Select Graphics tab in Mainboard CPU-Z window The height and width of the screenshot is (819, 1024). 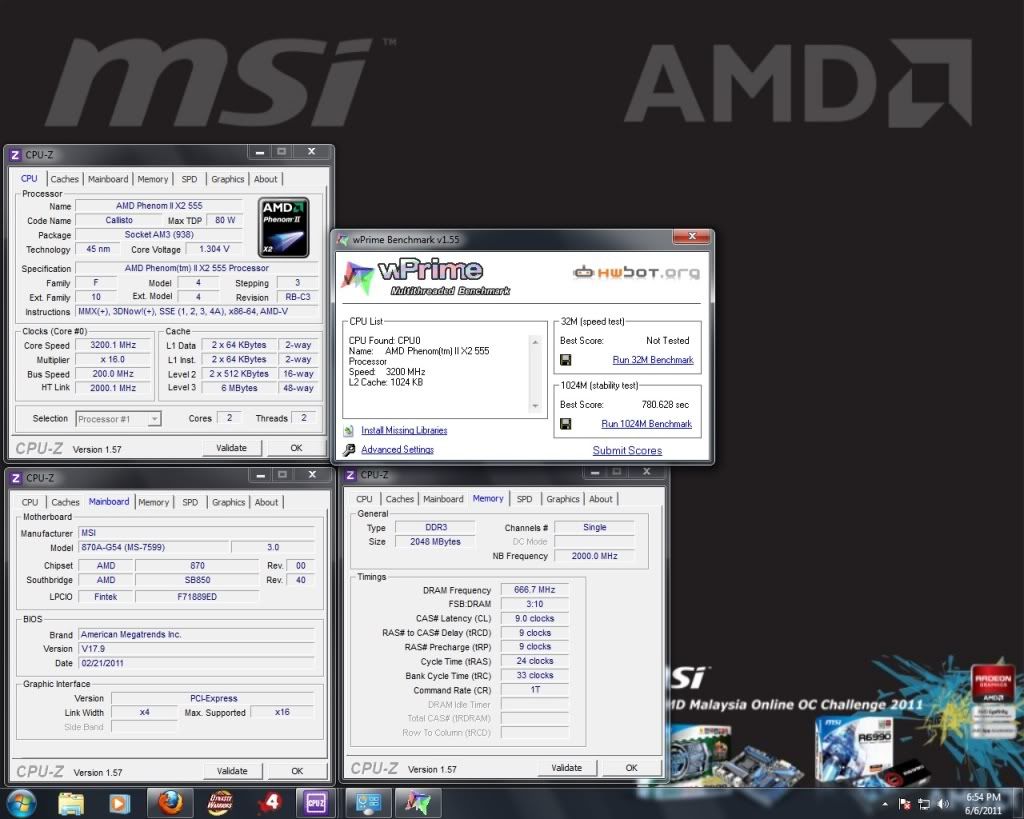pyautogui.click(x=228, y=502)
